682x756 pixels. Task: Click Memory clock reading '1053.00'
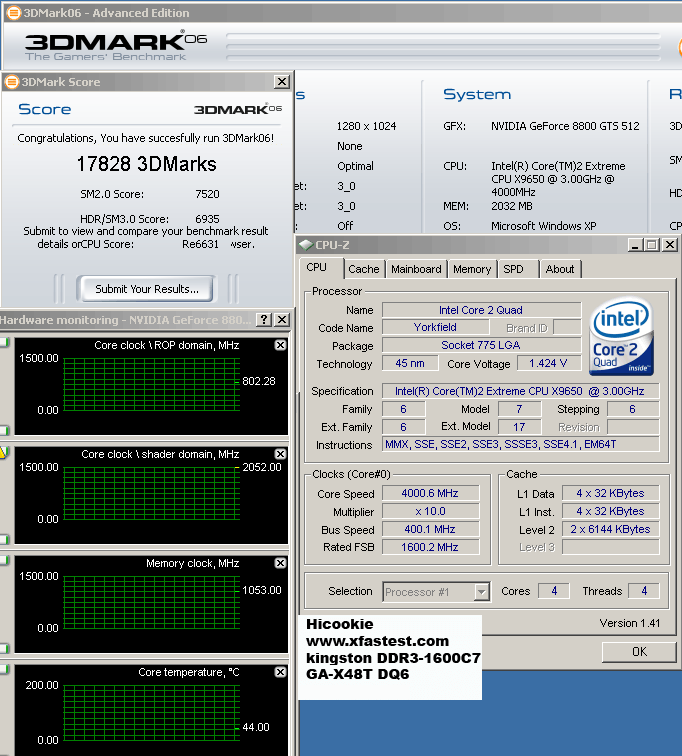[x=262, y=590]
